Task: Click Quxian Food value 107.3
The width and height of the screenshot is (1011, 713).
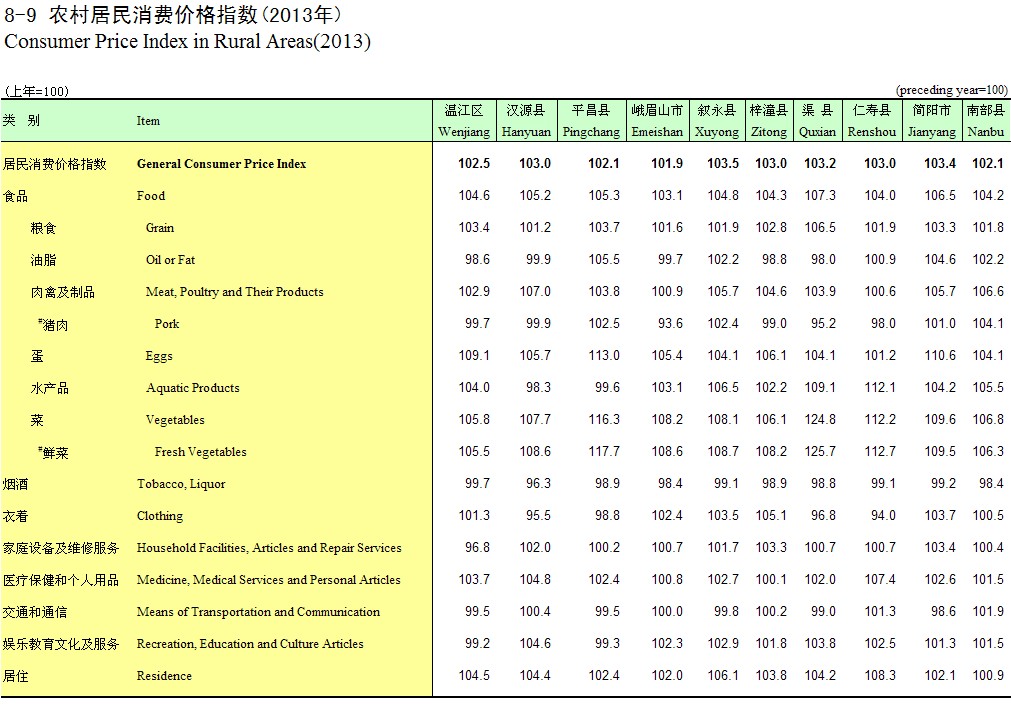Action: [820, 195]
